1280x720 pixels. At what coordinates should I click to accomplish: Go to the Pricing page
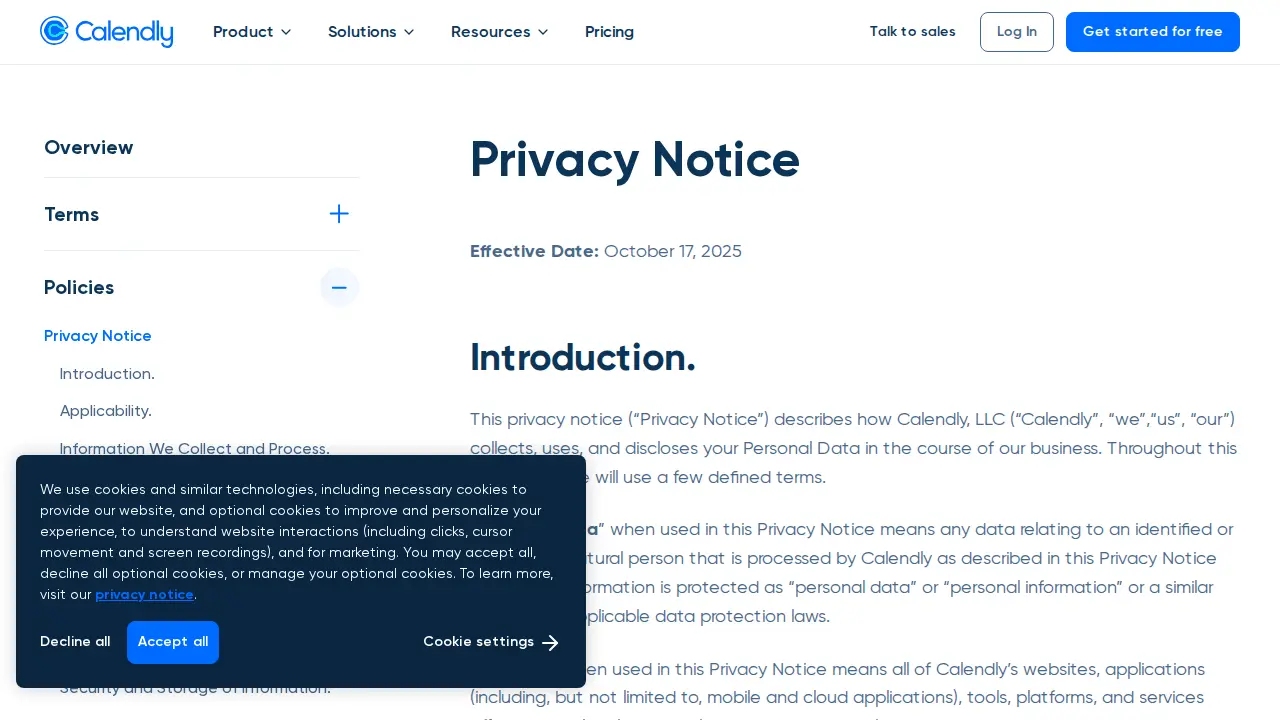click(x=609, y=32)
